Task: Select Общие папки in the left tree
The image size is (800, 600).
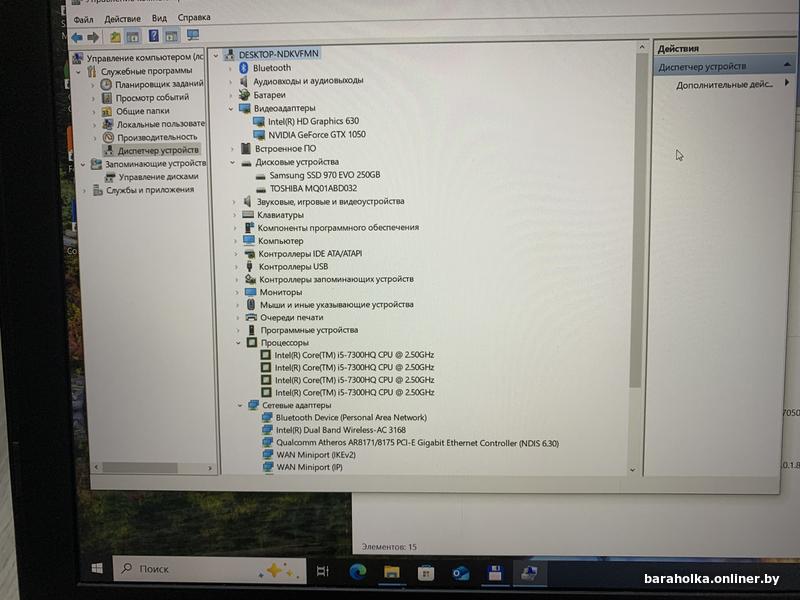Action: (x=143, y=111)
